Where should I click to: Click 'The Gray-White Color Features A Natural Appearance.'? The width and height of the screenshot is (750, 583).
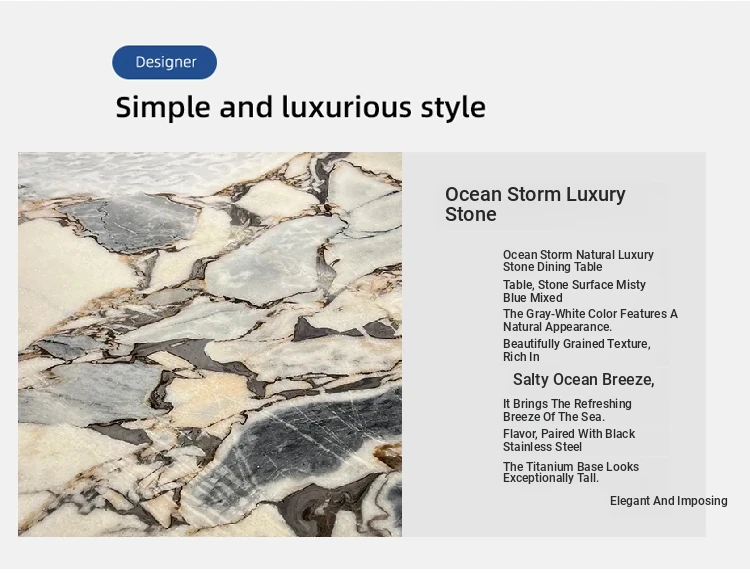coord(590,320)
